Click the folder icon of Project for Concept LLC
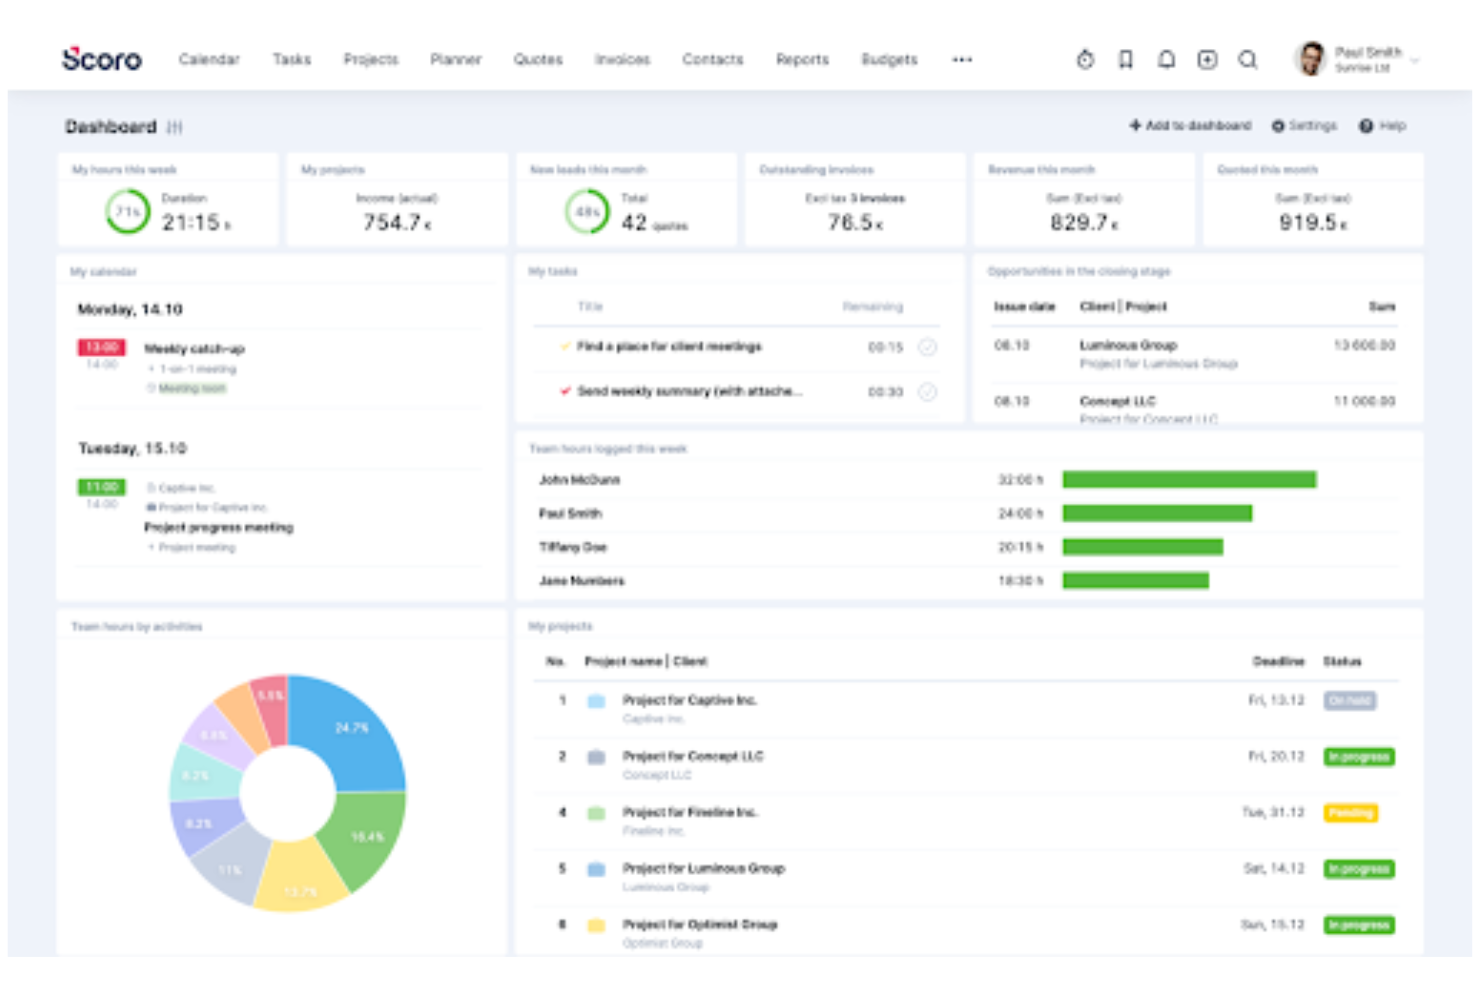This screenshot has height=987, width=1480. (596, 757)
